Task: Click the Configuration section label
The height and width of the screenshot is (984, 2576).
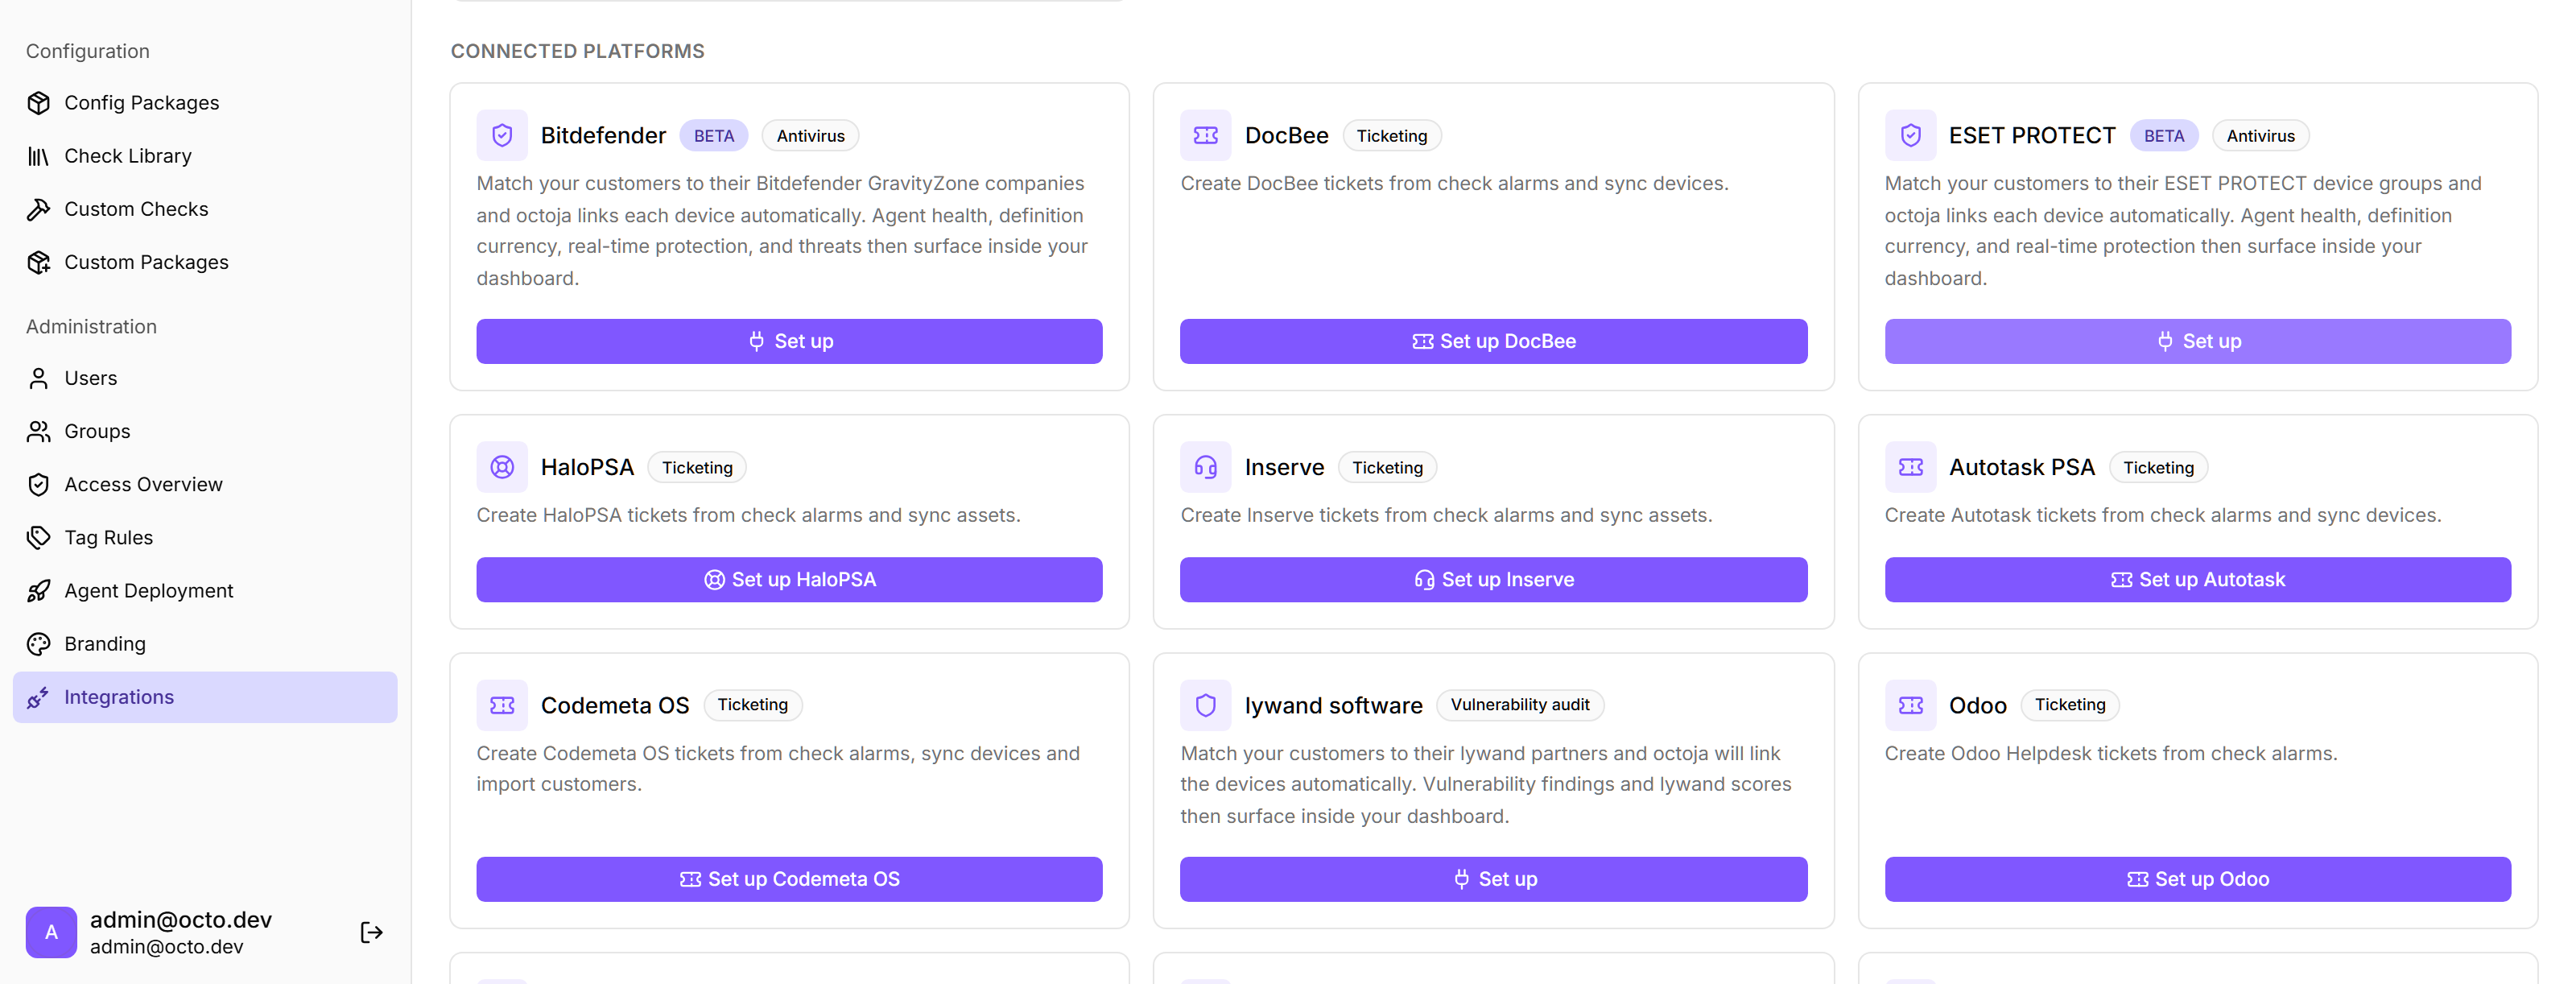Action: tap(88, 51)
